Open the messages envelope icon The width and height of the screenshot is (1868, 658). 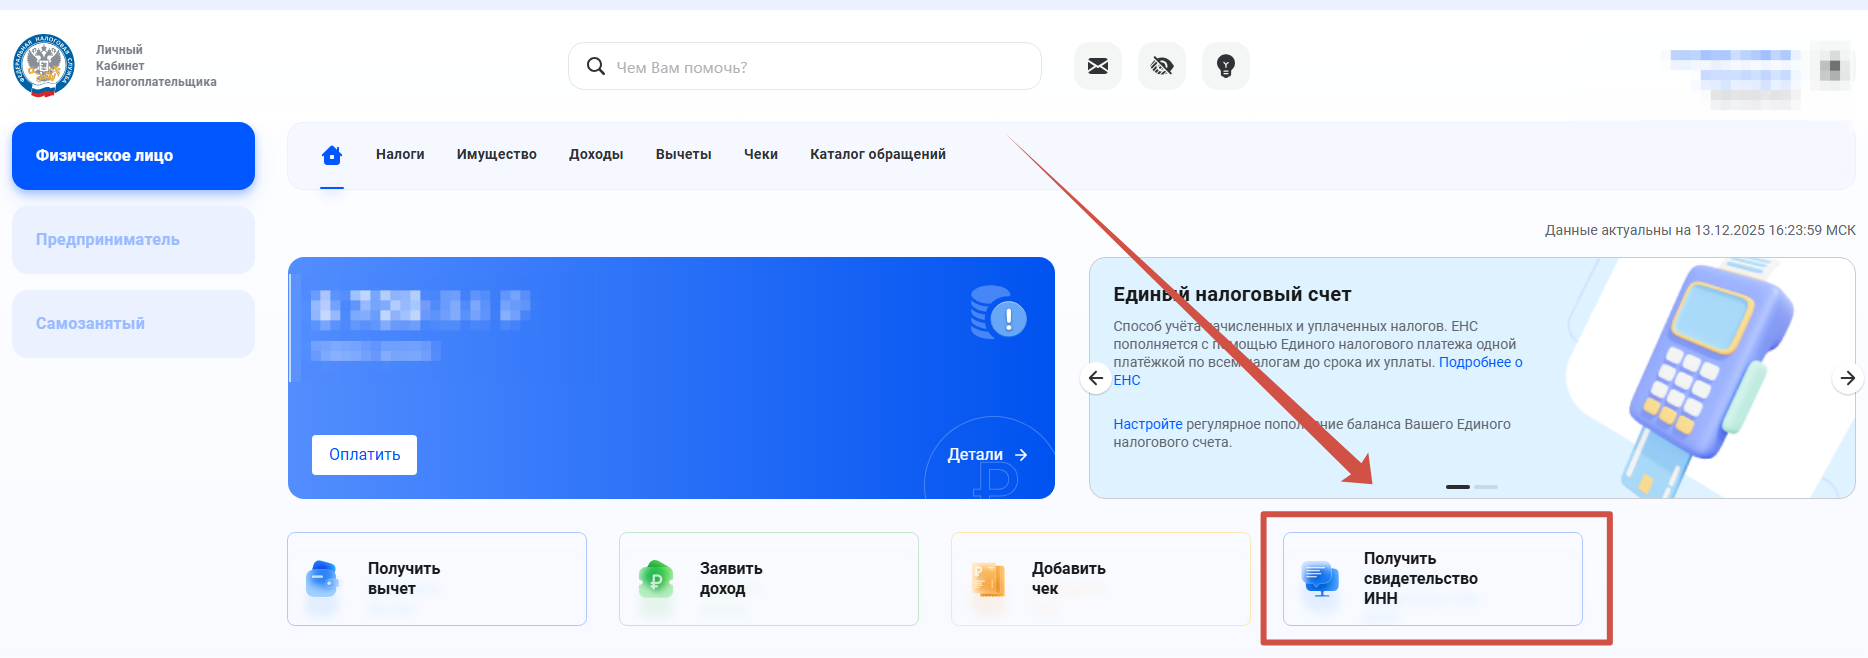coord(1097,66)
